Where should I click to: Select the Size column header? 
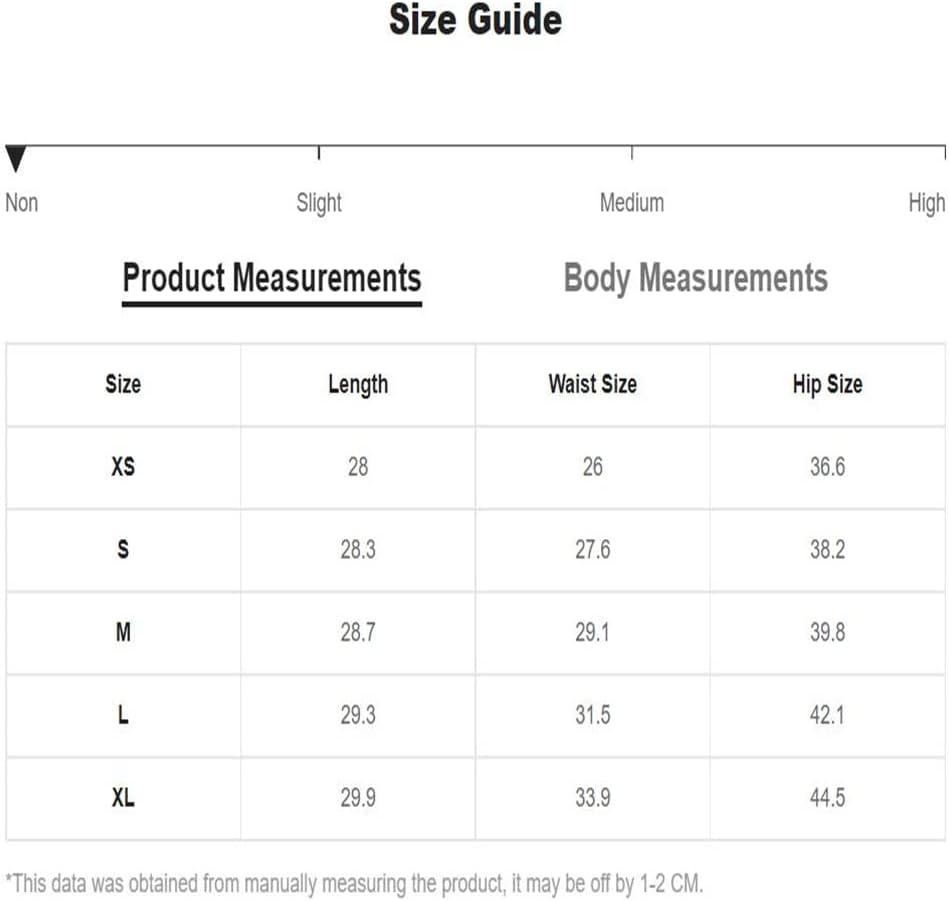[x=123, y=384]
